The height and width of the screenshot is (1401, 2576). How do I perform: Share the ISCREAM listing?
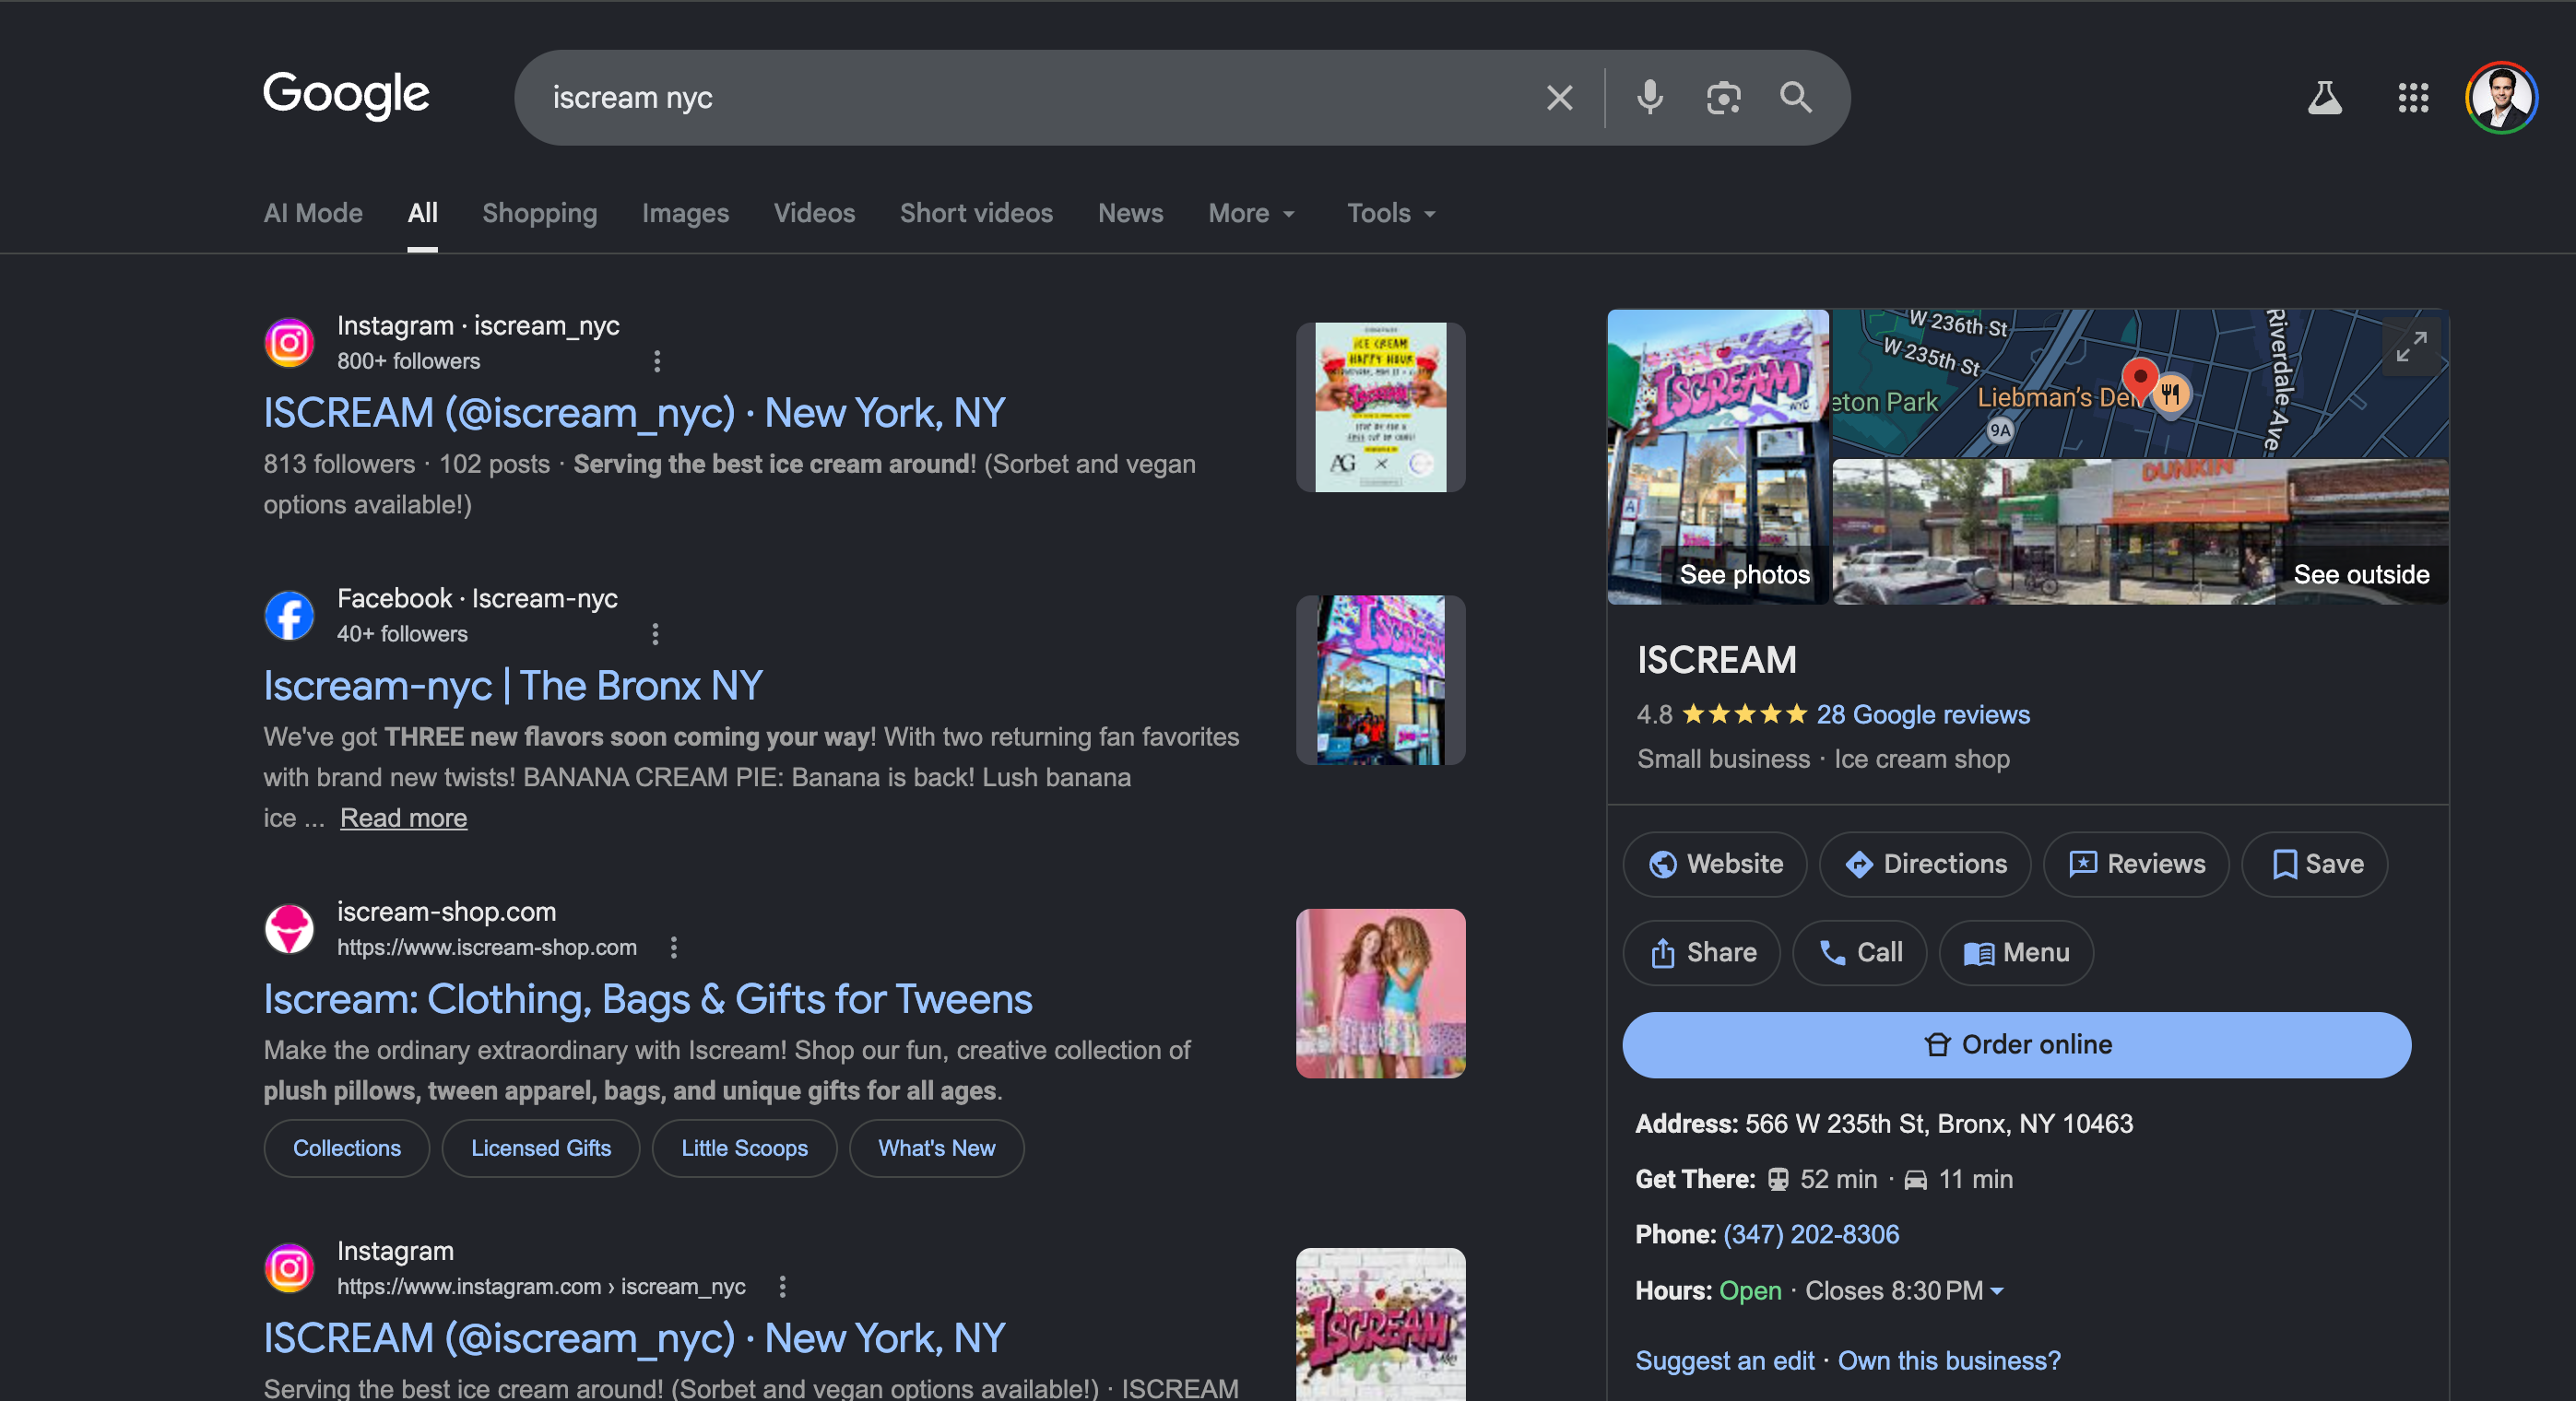(x=1701, y=952)
